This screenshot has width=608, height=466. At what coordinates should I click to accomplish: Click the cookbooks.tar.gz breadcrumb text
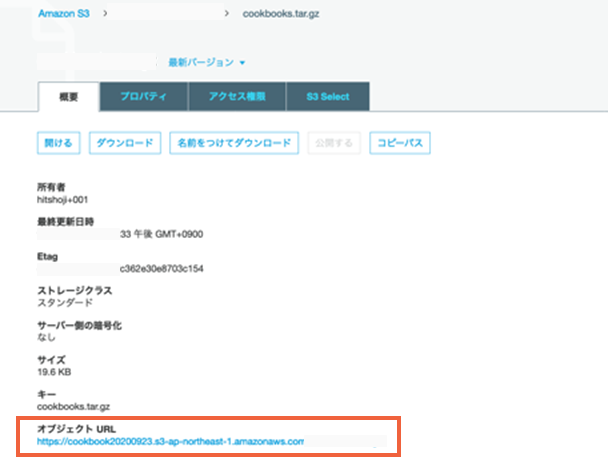click(281, 14)
